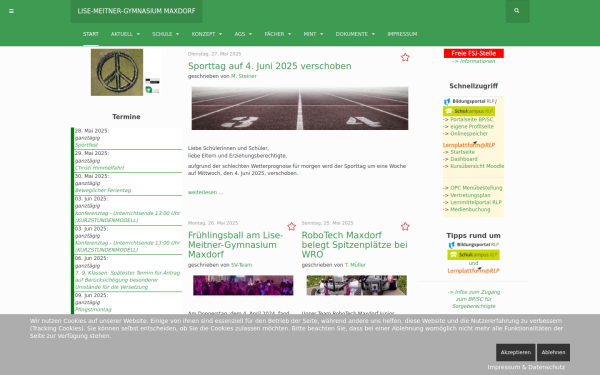Accept cookies with Akzeptieren button
This screenshot has width=600, height=375.
[515, 352]
